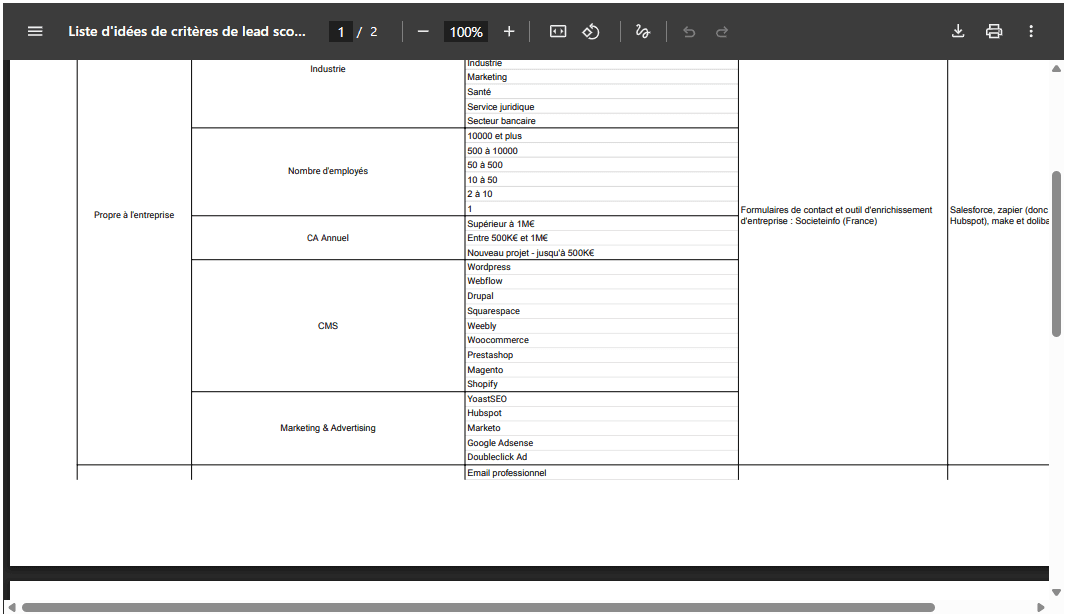Click the "Weebly" row

tap(601, 326)
